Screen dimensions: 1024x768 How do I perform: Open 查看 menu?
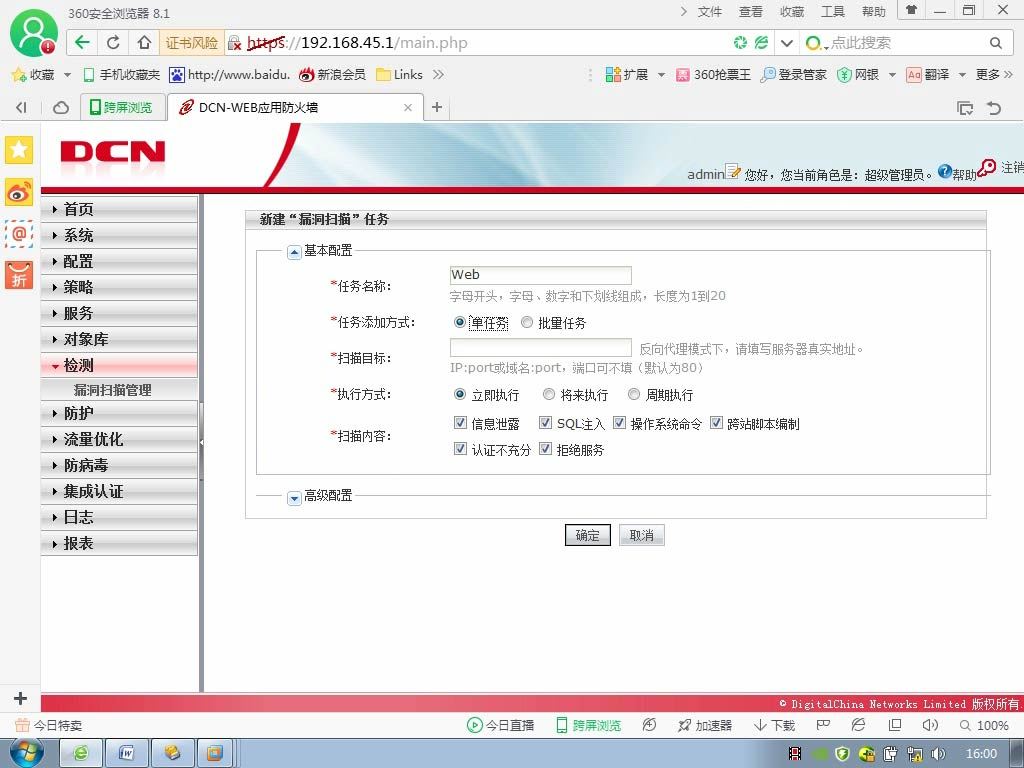point(750,12)
